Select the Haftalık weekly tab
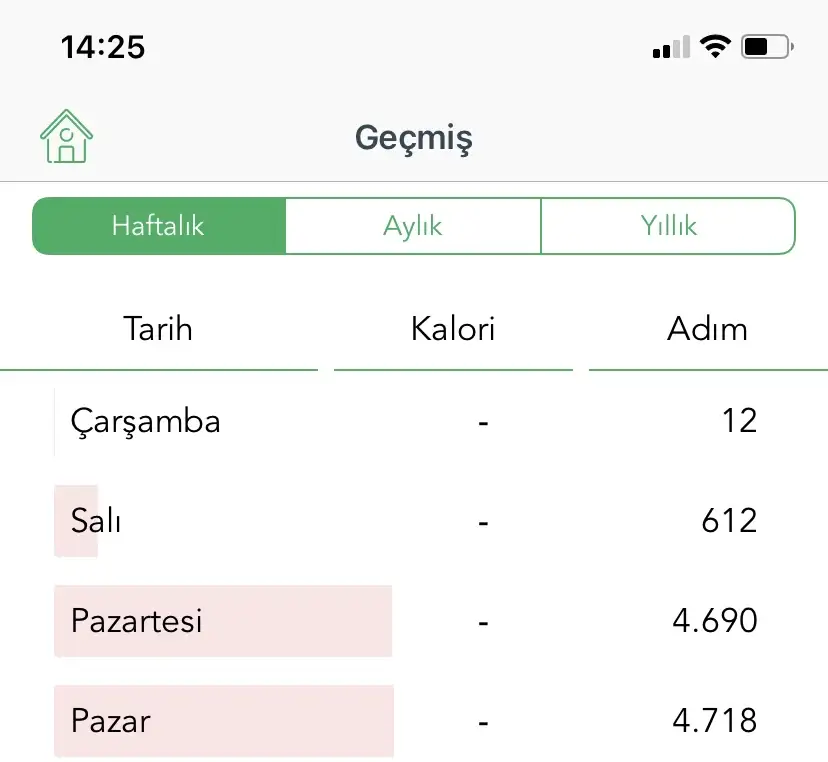Viewport: 828px width, 762px height. click(159, 226)
